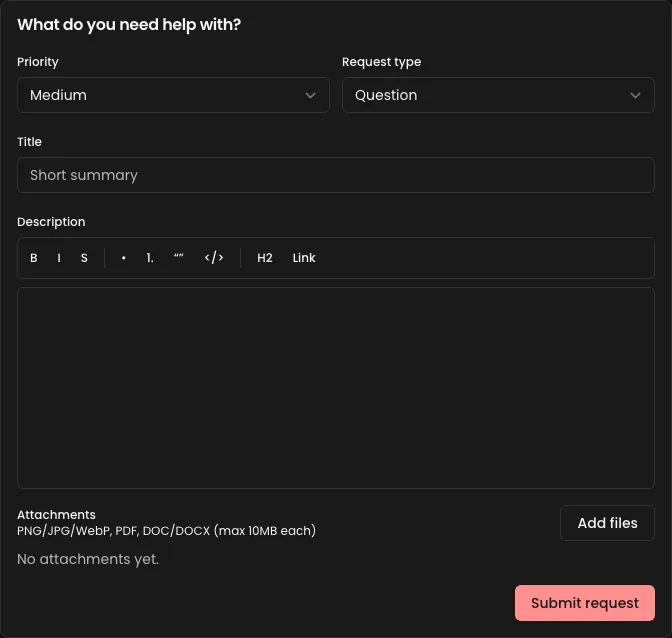Insert a block quote
Viewport: 672px width, 638px height.
point(179,258)
